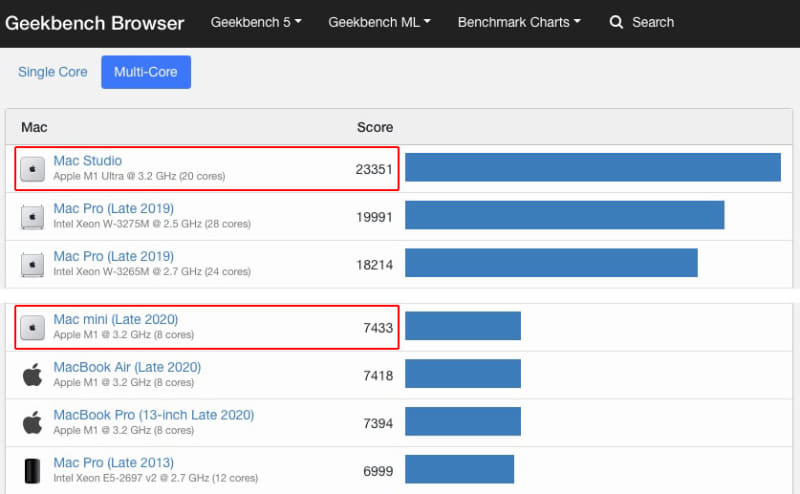This screenshot has height=494, width=800.
Task: Click the Mac Pro 2013 6999 score bar
Action: (460, 469)
